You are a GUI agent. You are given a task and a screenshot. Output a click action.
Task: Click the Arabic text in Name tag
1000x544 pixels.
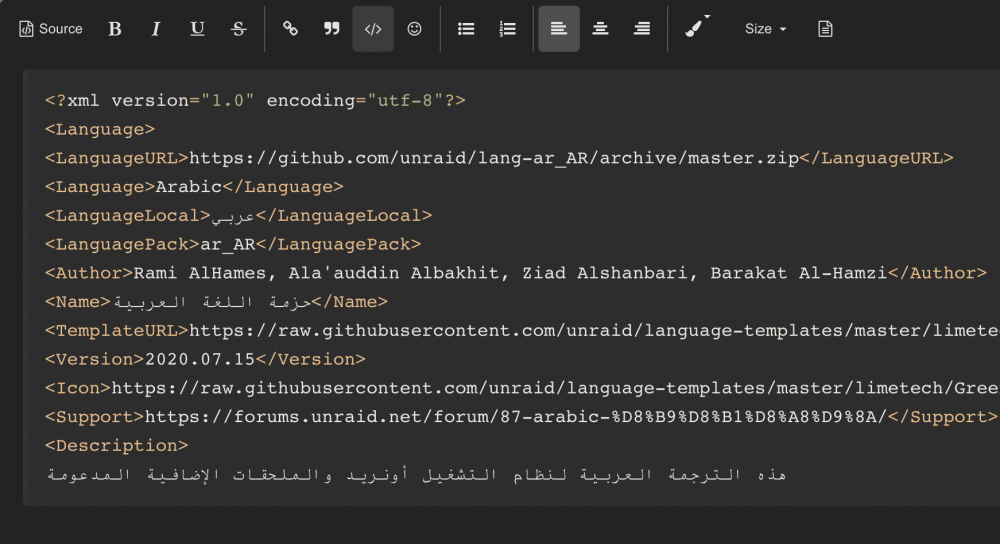point(212,302)
